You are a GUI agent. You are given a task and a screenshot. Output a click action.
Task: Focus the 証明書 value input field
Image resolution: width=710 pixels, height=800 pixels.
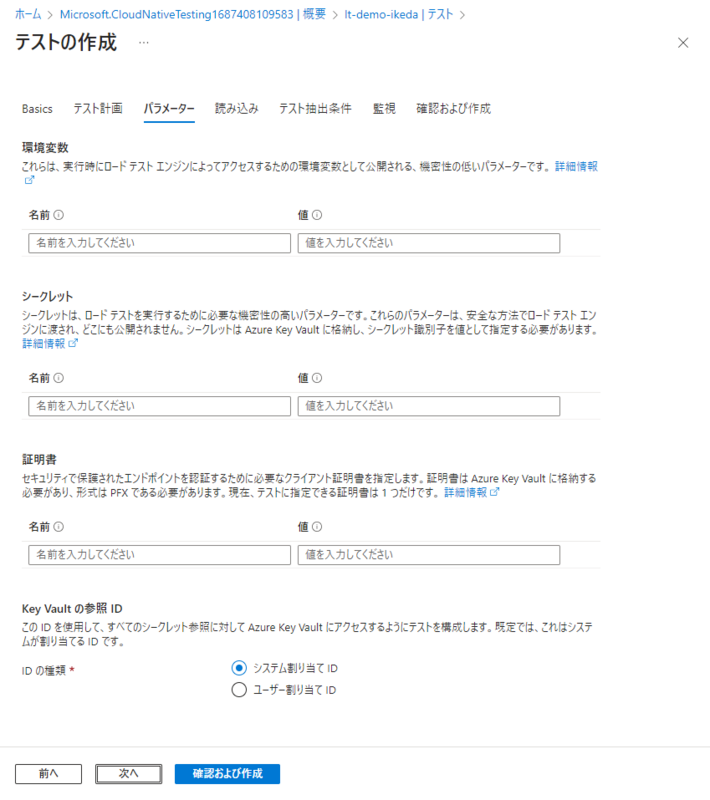pos(429,555)
